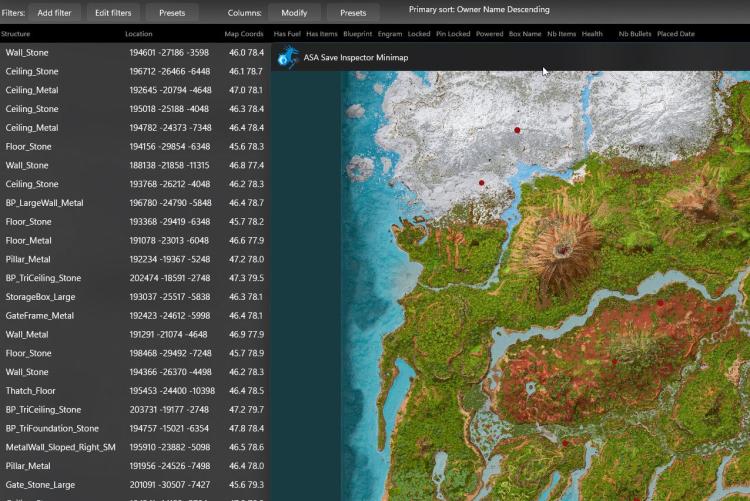Select the BP_LargeWall_Metal row
The width and height of the screenshot is (750, 501).
click(x=135, y=203)
